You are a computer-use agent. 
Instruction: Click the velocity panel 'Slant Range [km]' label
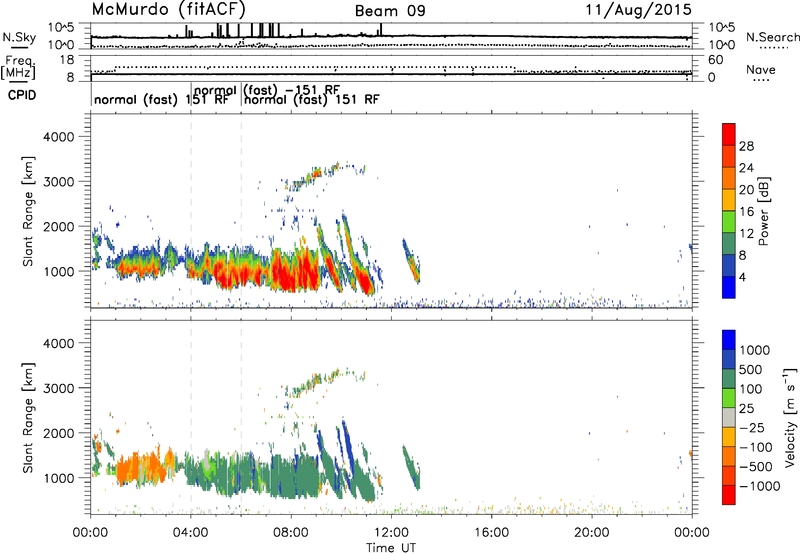(28, 418)
